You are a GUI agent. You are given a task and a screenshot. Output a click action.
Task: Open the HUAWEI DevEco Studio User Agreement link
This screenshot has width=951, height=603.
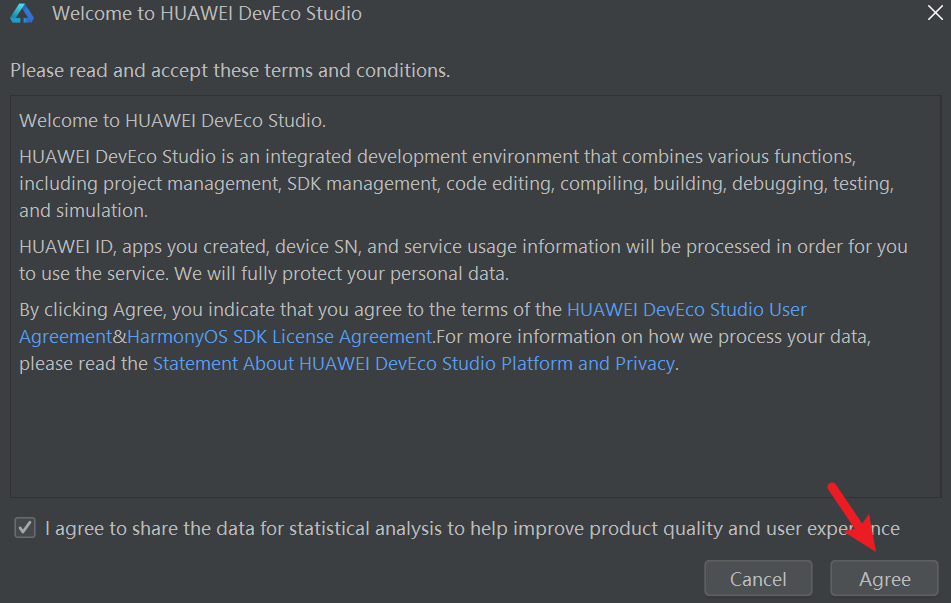[x=687, y=310]
